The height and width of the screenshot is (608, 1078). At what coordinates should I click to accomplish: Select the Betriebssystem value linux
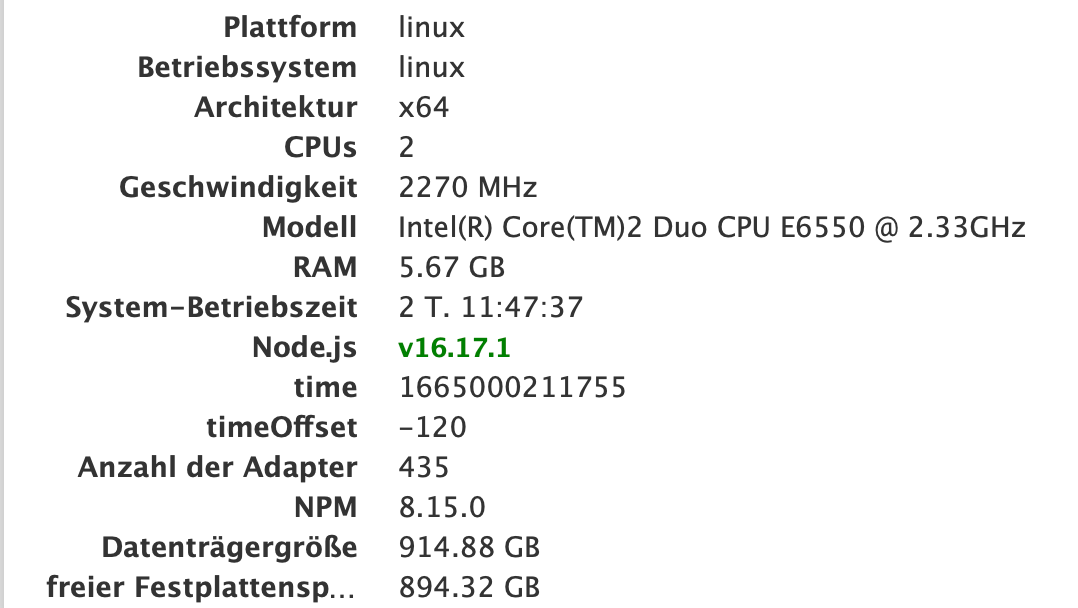point(431,68)
